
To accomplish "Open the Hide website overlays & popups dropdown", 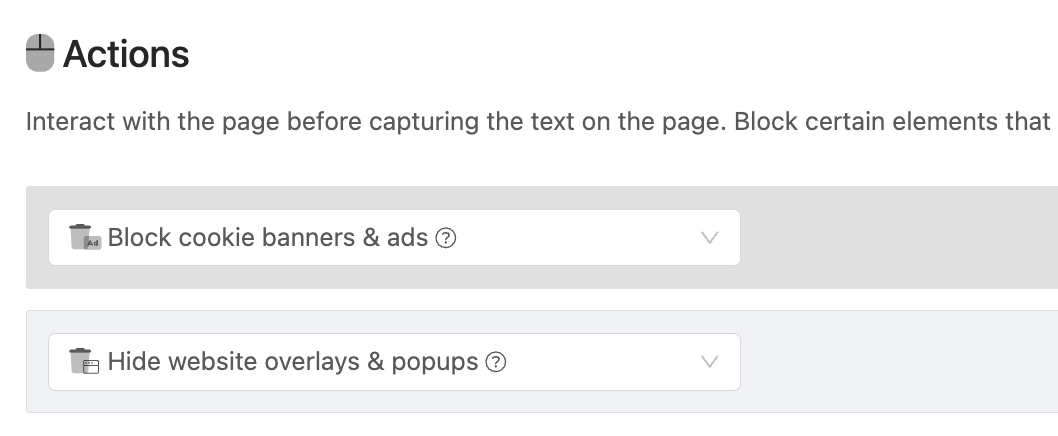I will [x=394, y=362].
